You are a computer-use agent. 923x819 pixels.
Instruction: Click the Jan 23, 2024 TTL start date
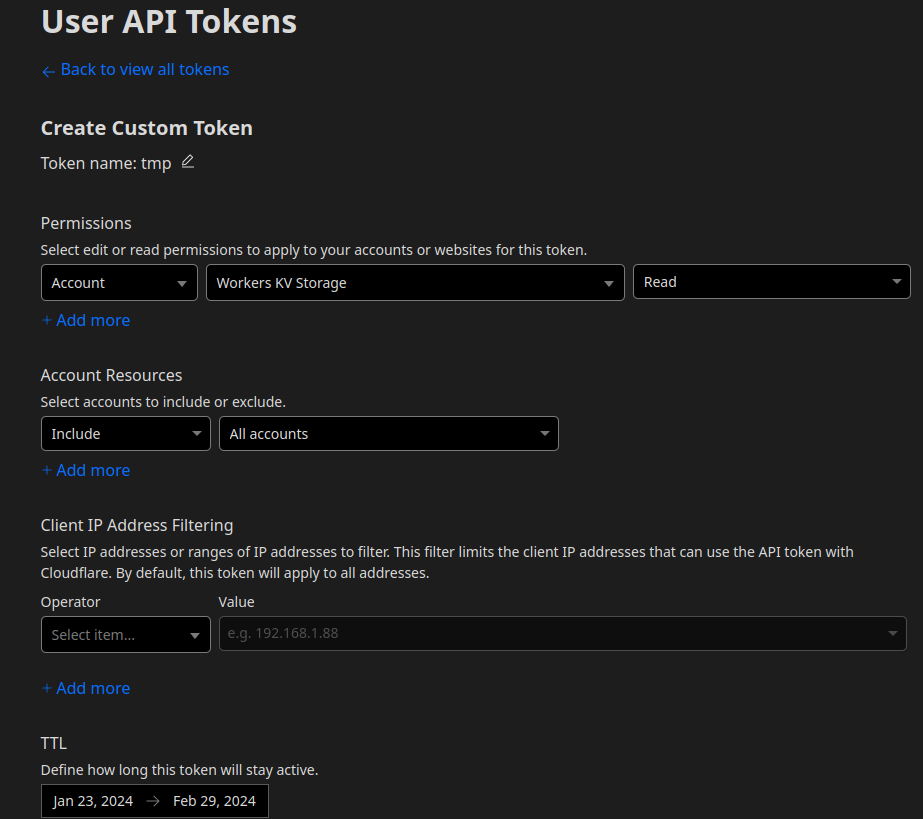click(93, 801)
